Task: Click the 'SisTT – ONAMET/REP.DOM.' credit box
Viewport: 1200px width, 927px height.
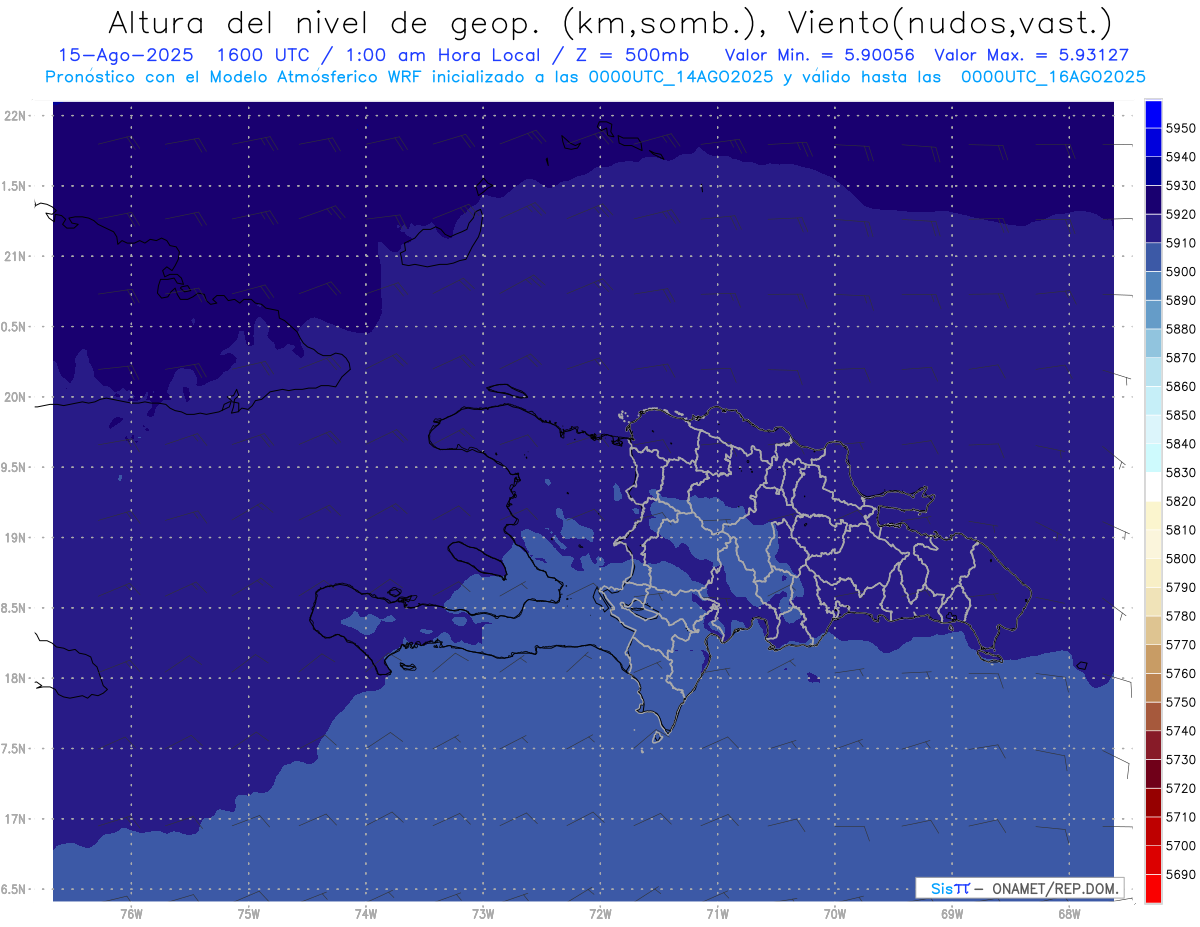Action: coord(1019,888)
